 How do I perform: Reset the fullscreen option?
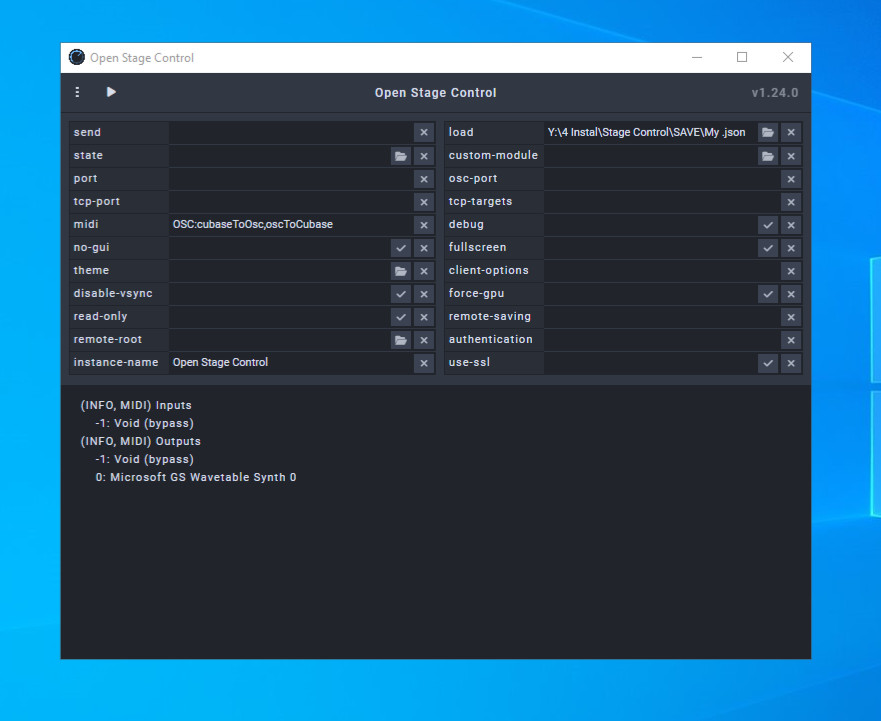pos(791,248)
